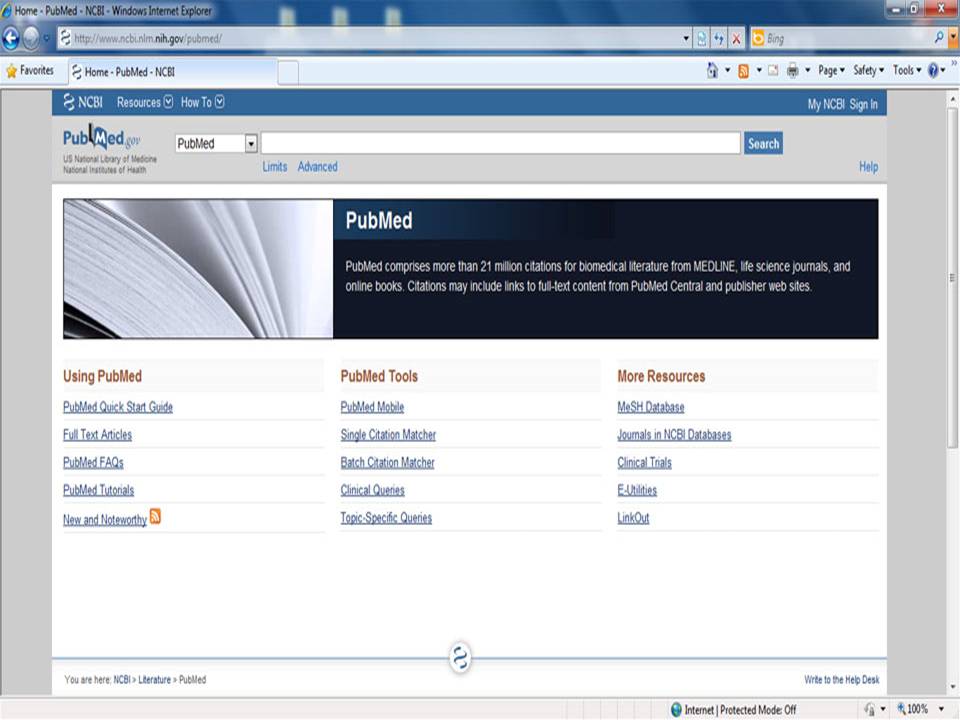
Task: Click My NCBI link
Action: pos(826,105)
